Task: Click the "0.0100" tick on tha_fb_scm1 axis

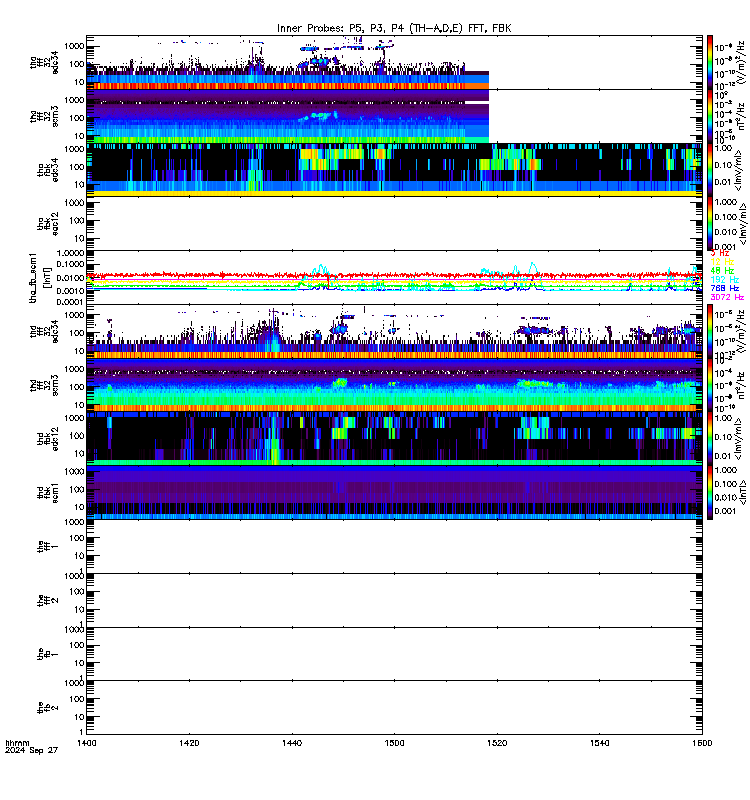Action: (x=70, y=278)
